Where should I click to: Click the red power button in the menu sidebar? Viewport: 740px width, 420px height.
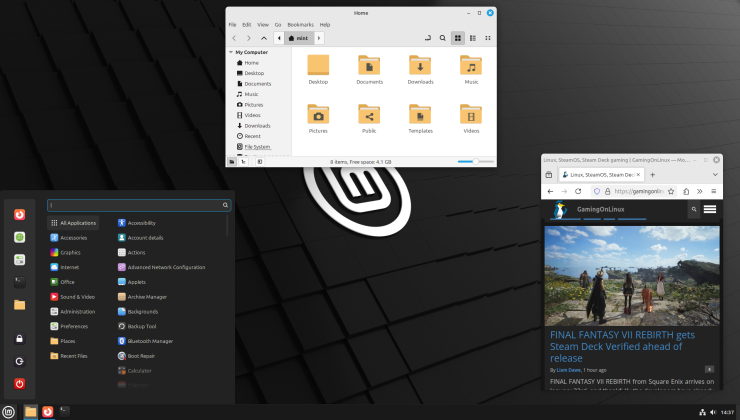tap(19, 383)
